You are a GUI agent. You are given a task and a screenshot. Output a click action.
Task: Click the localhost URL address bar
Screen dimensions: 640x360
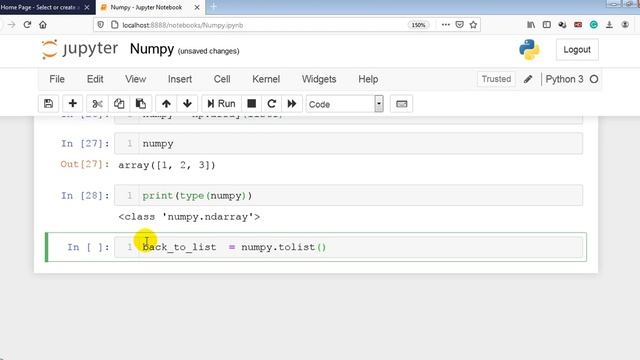261,25
